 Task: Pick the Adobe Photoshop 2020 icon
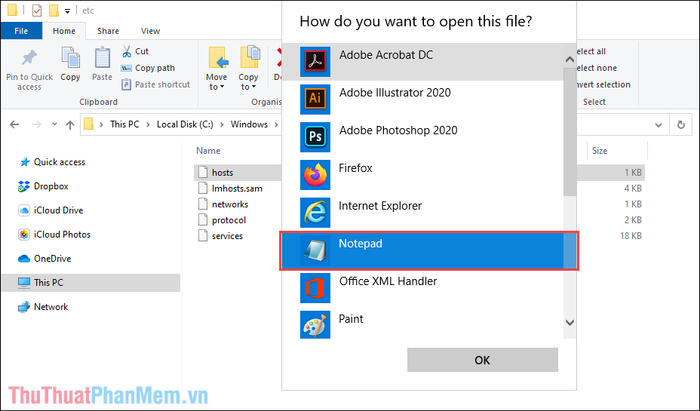click(x=315, y=137)
